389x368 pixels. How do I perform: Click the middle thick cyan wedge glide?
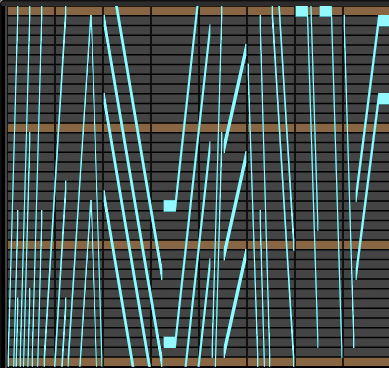235,205
